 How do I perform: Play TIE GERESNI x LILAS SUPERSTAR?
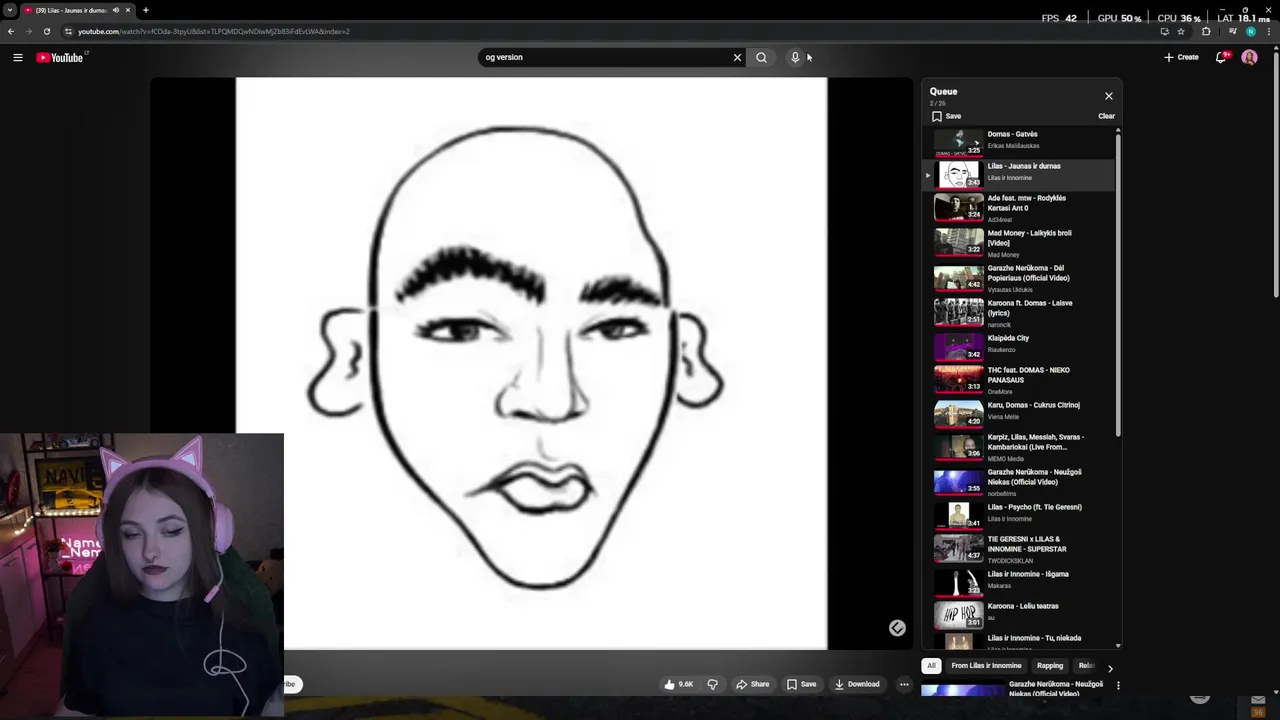click(x=1017, y=549)
